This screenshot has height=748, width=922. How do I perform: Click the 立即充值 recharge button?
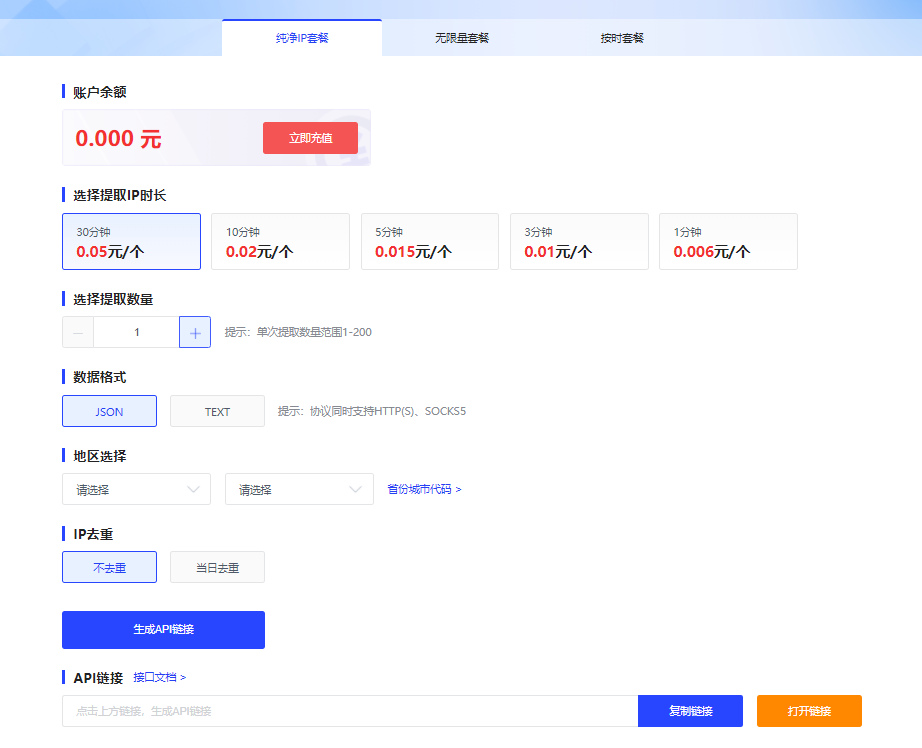(310, 138)
